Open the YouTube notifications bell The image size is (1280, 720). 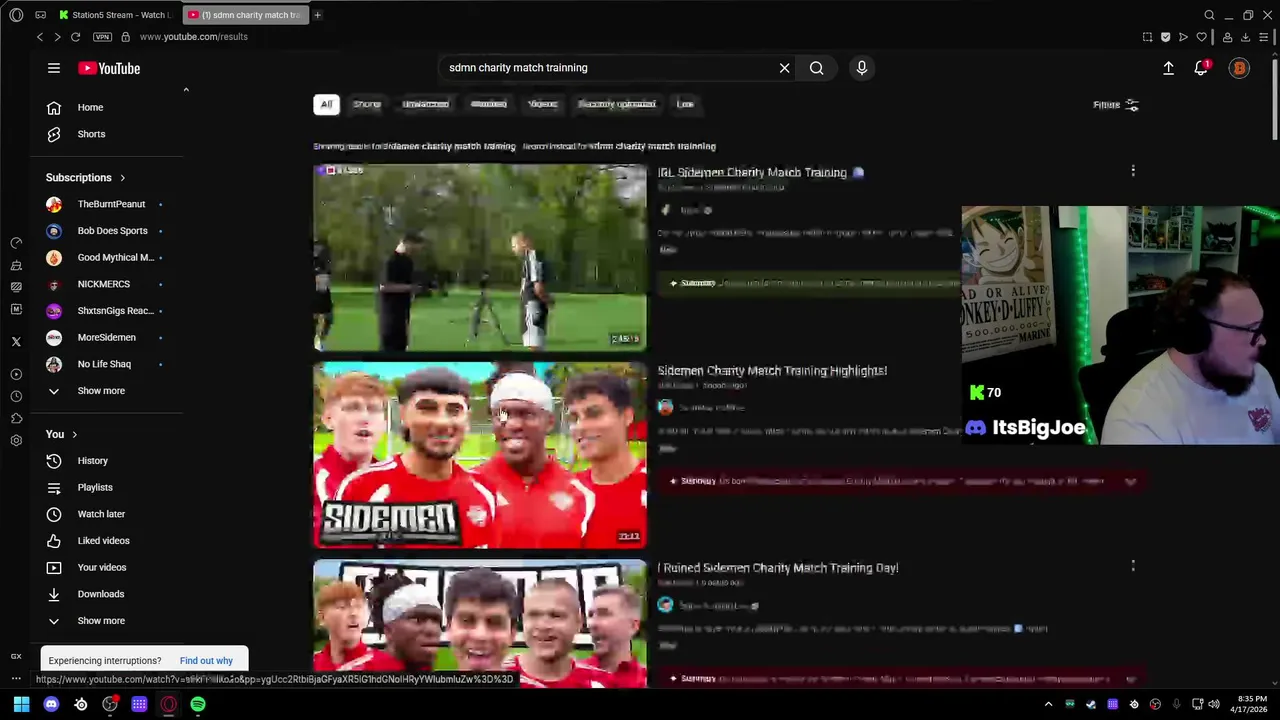(1201, 68)
